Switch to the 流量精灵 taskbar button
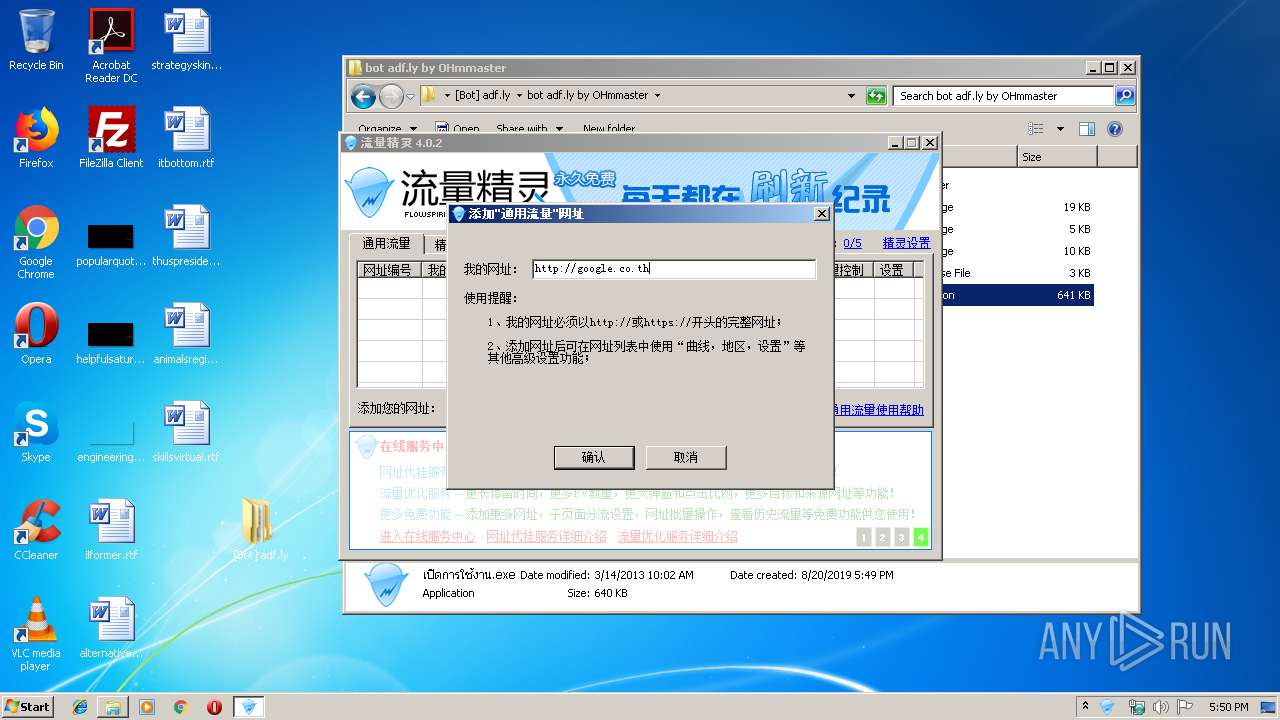This screenshot has height=720, width=1280. coord(249,707)
